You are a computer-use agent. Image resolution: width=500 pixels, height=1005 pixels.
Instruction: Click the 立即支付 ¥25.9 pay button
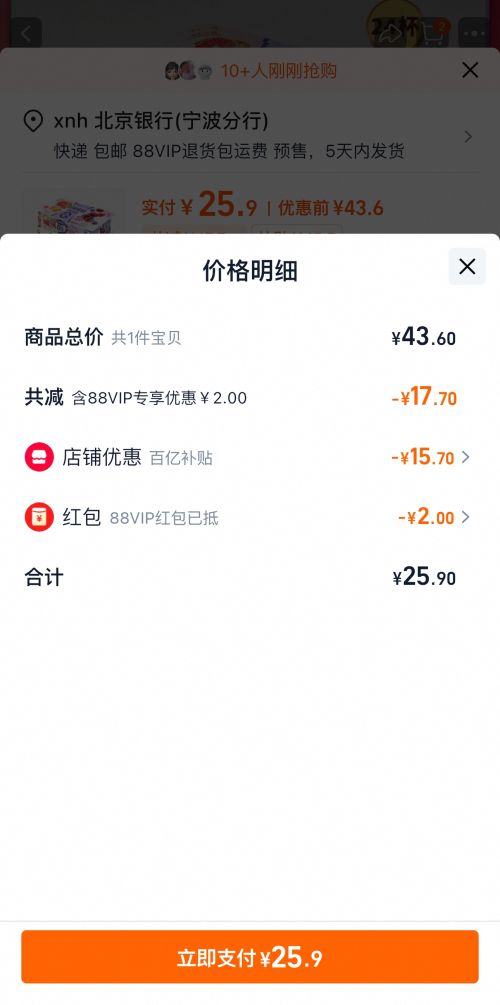point(250,957)
